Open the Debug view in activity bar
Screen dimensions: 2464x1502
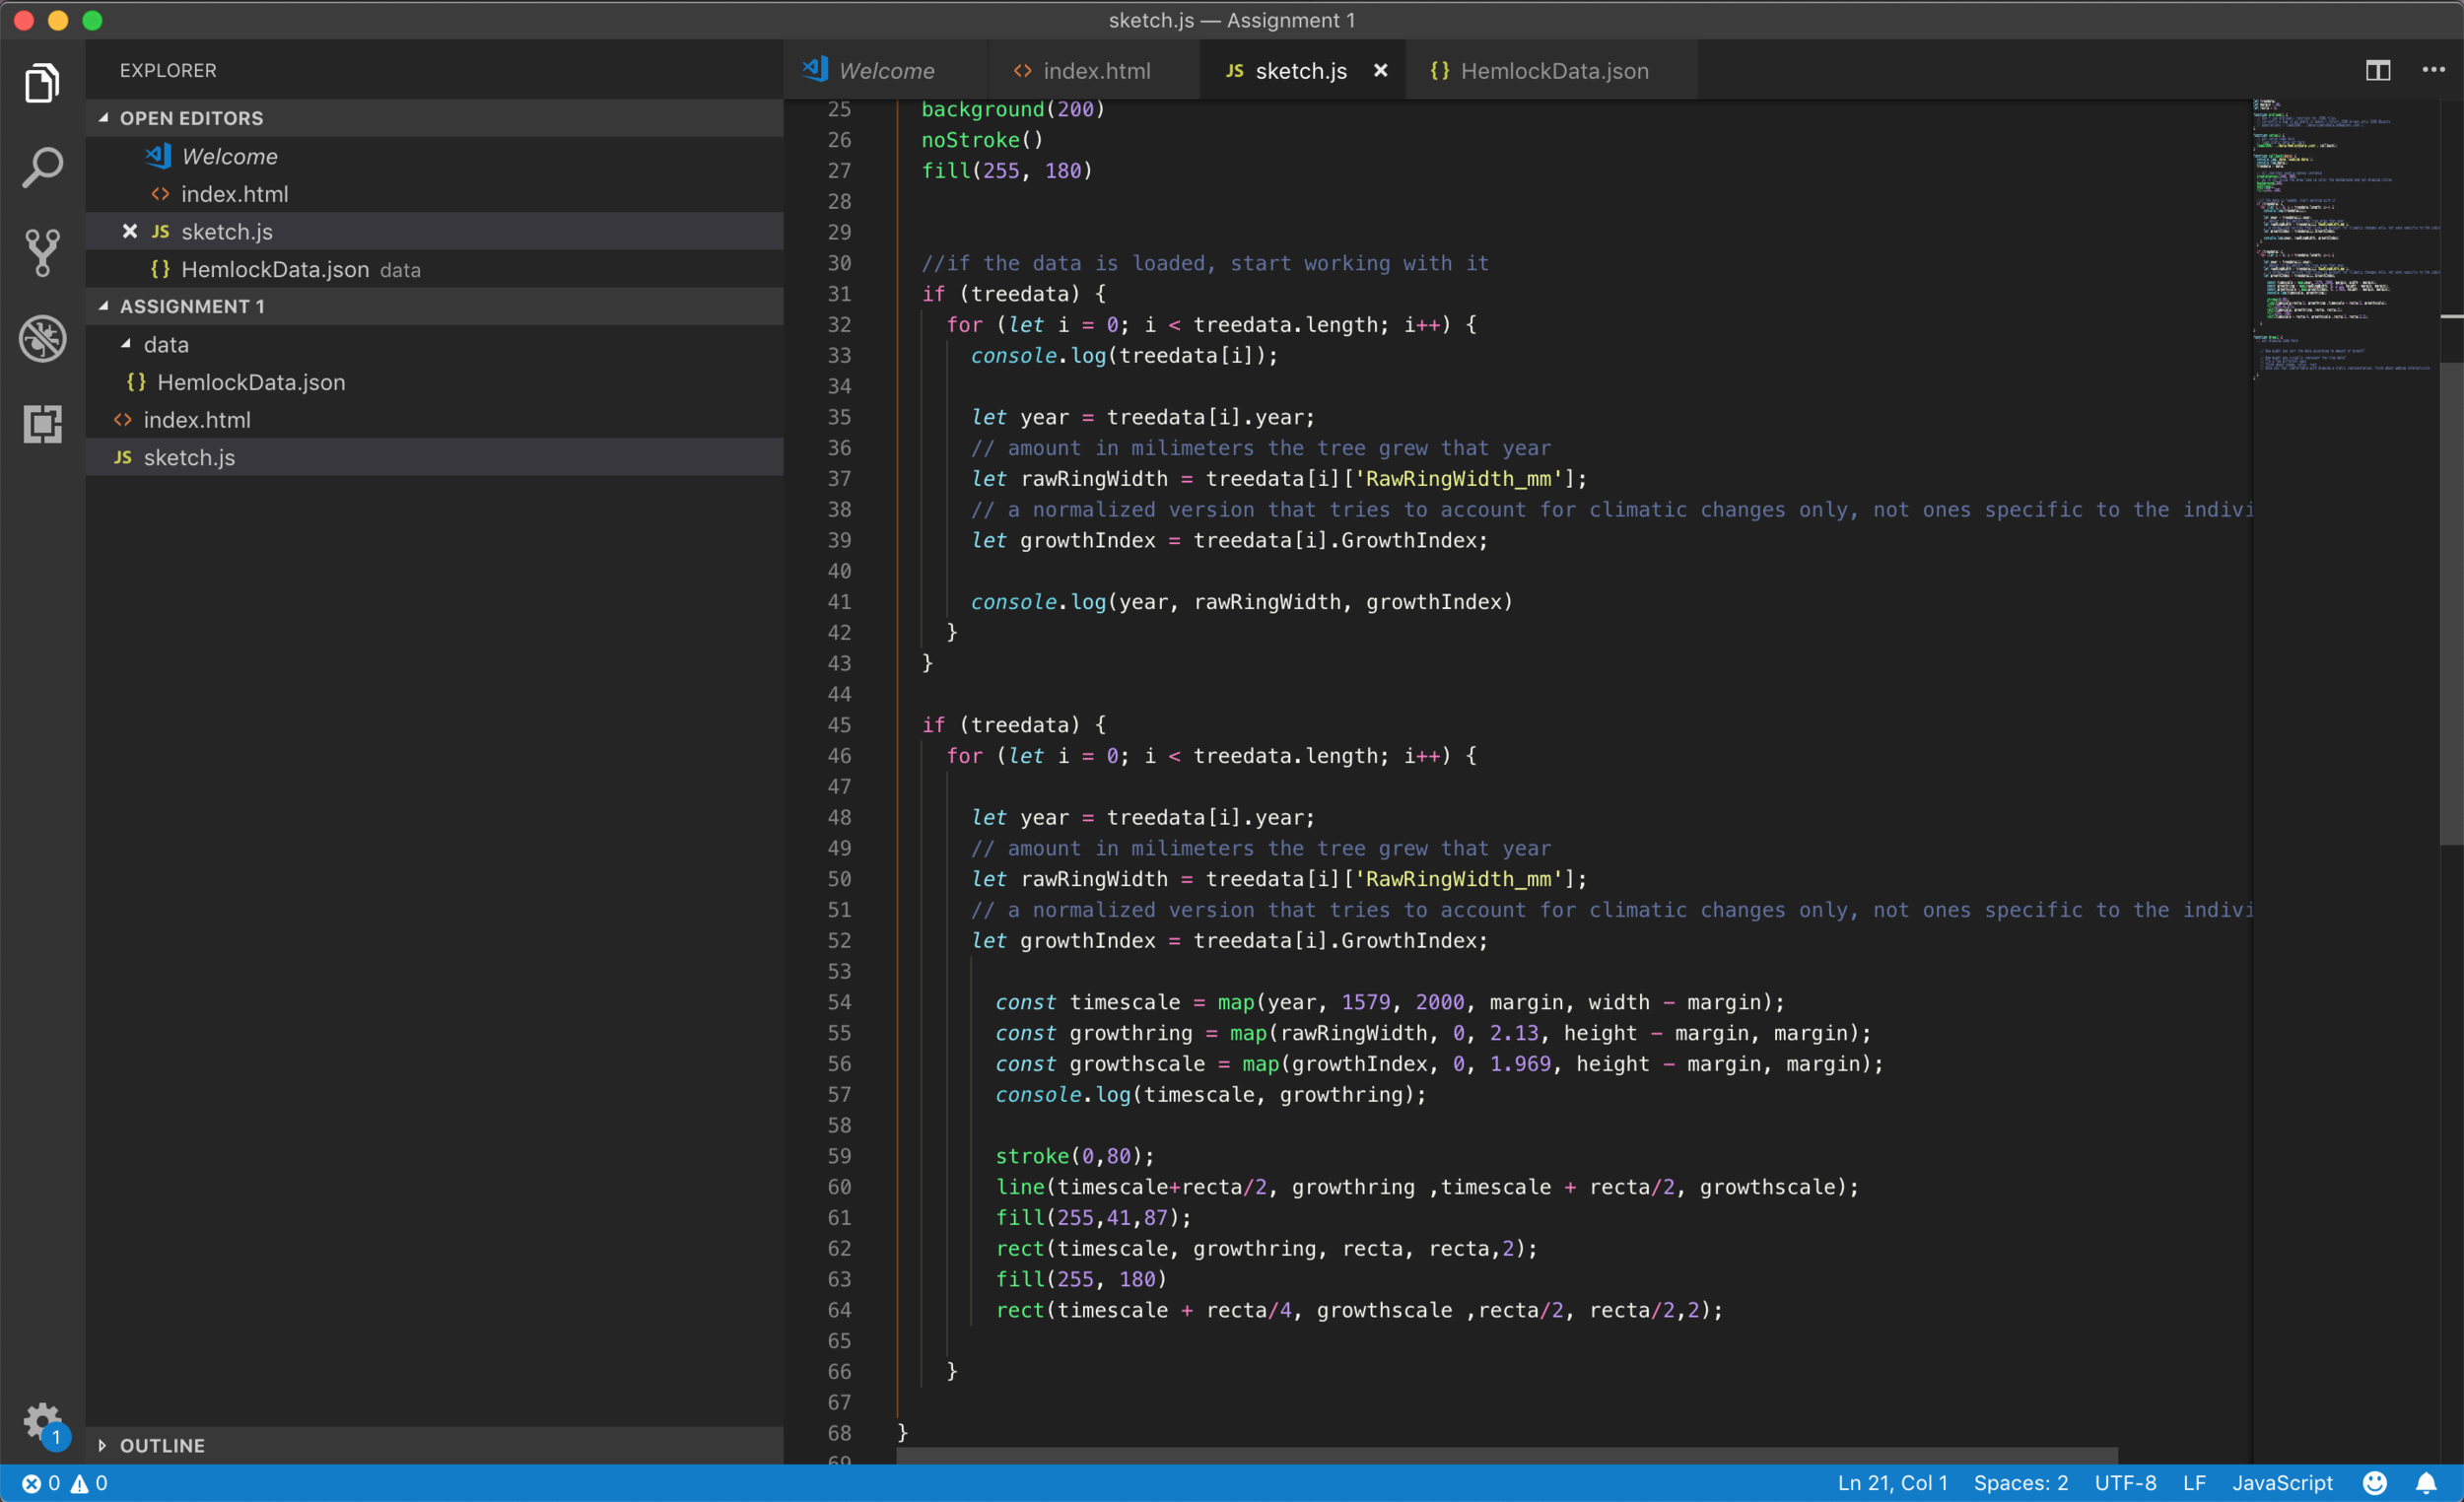pos(42,339)
